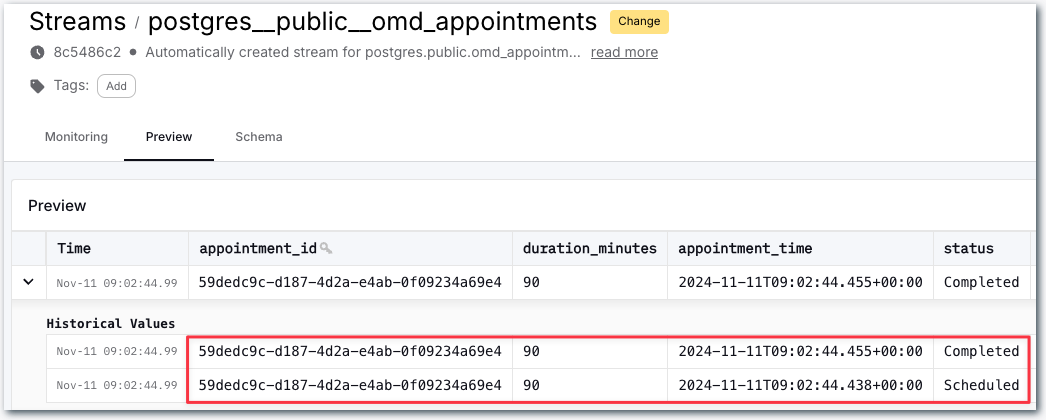Switch to the Monitoring tab
1046x420 pixels.
[76, 137]
